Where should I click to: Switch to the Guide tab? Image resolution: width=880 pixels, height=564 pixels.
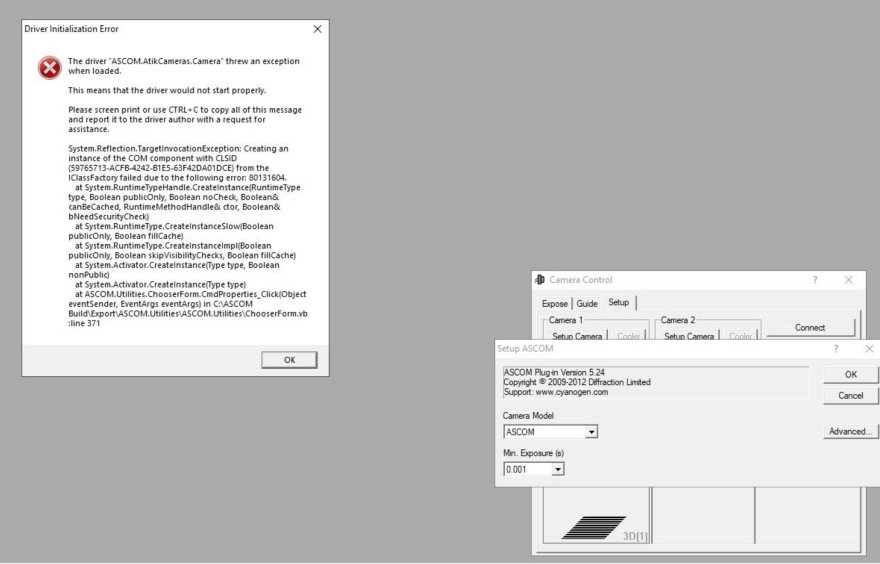(587, 304)
